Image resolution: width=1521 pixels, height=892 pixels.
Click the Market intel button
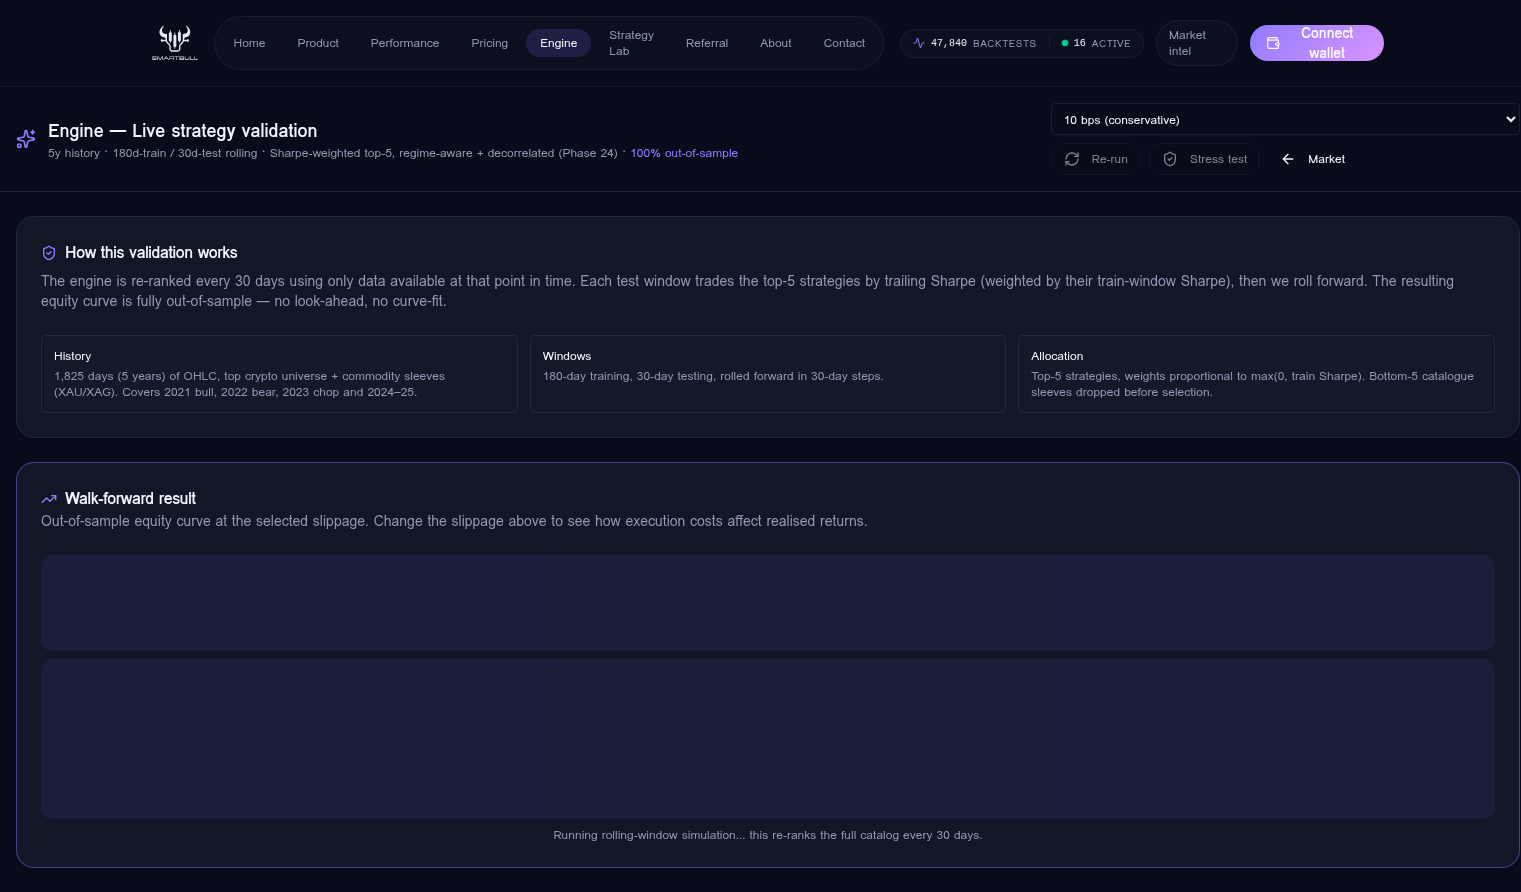(x=1197, y=43)
